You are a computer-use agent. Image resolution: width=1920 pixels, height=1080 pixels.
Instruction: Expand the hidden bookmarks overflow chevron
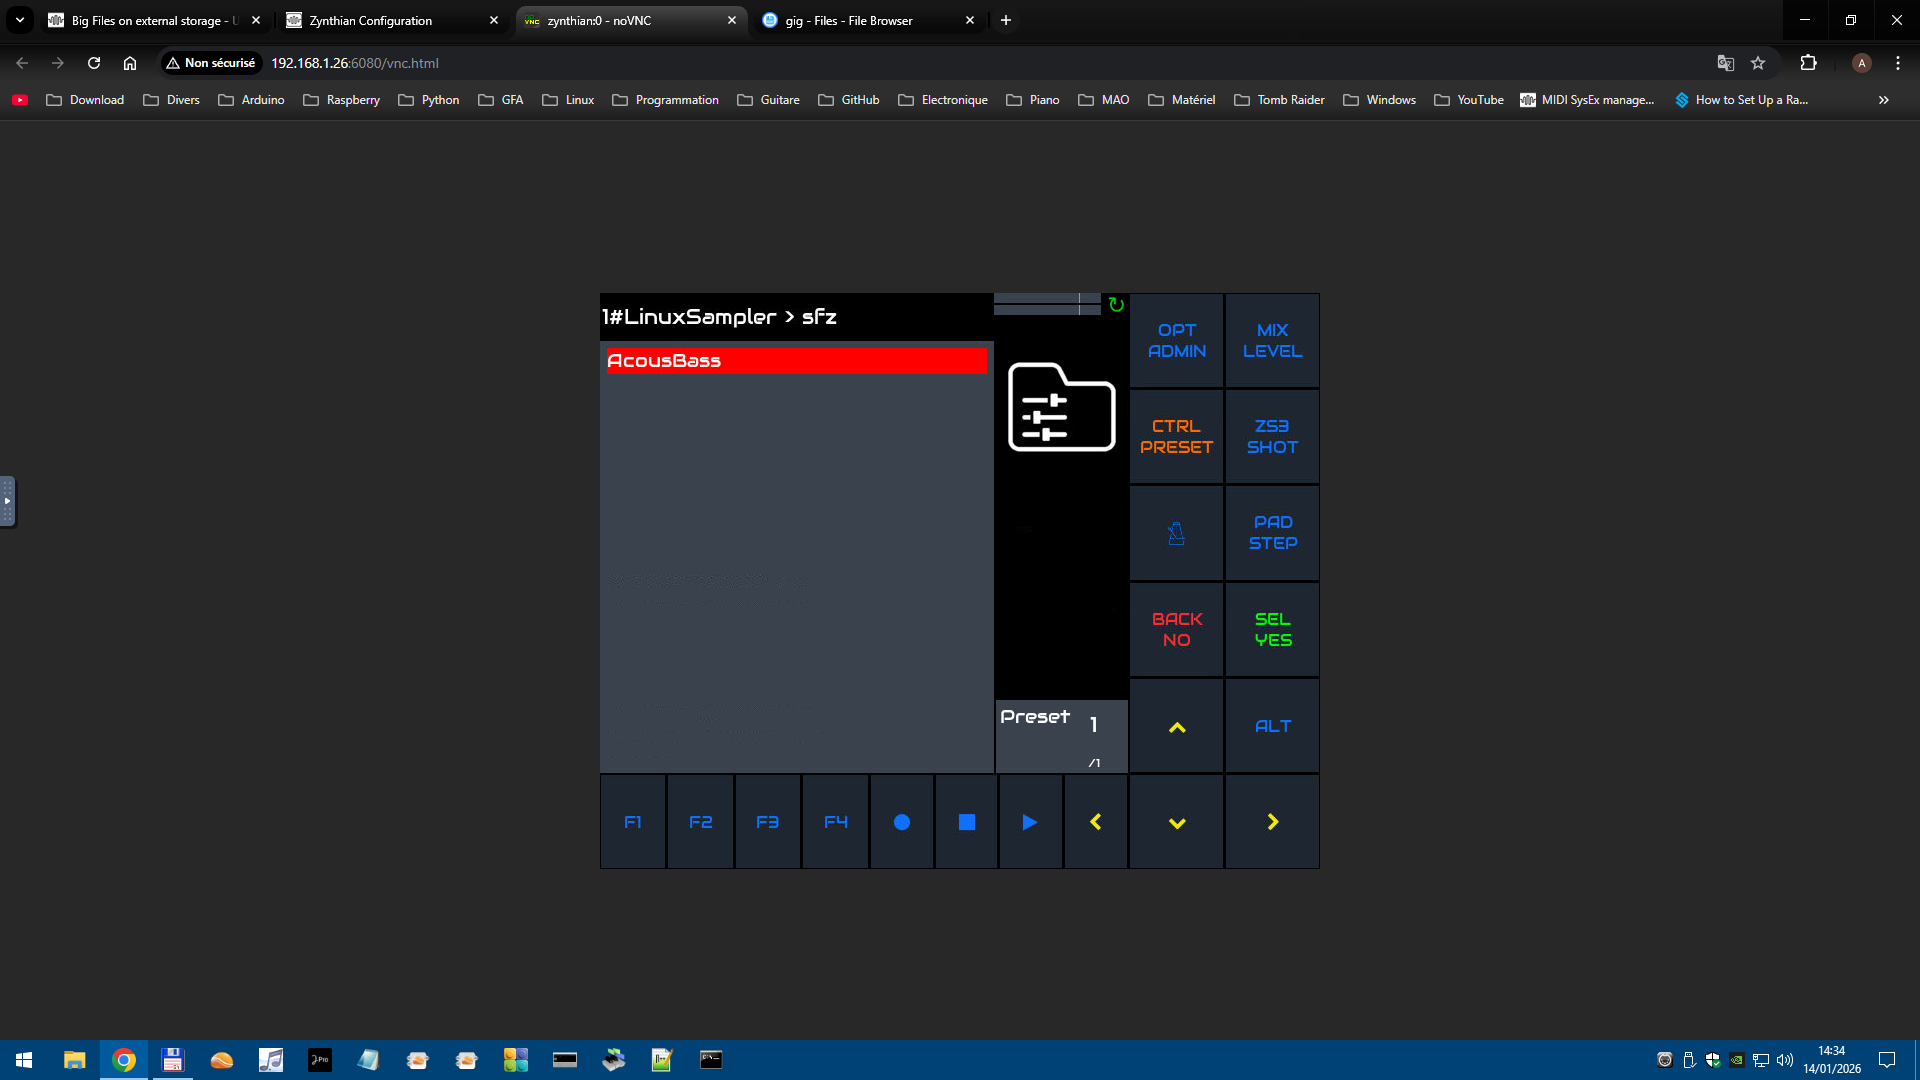click(x=1883, y=100)
